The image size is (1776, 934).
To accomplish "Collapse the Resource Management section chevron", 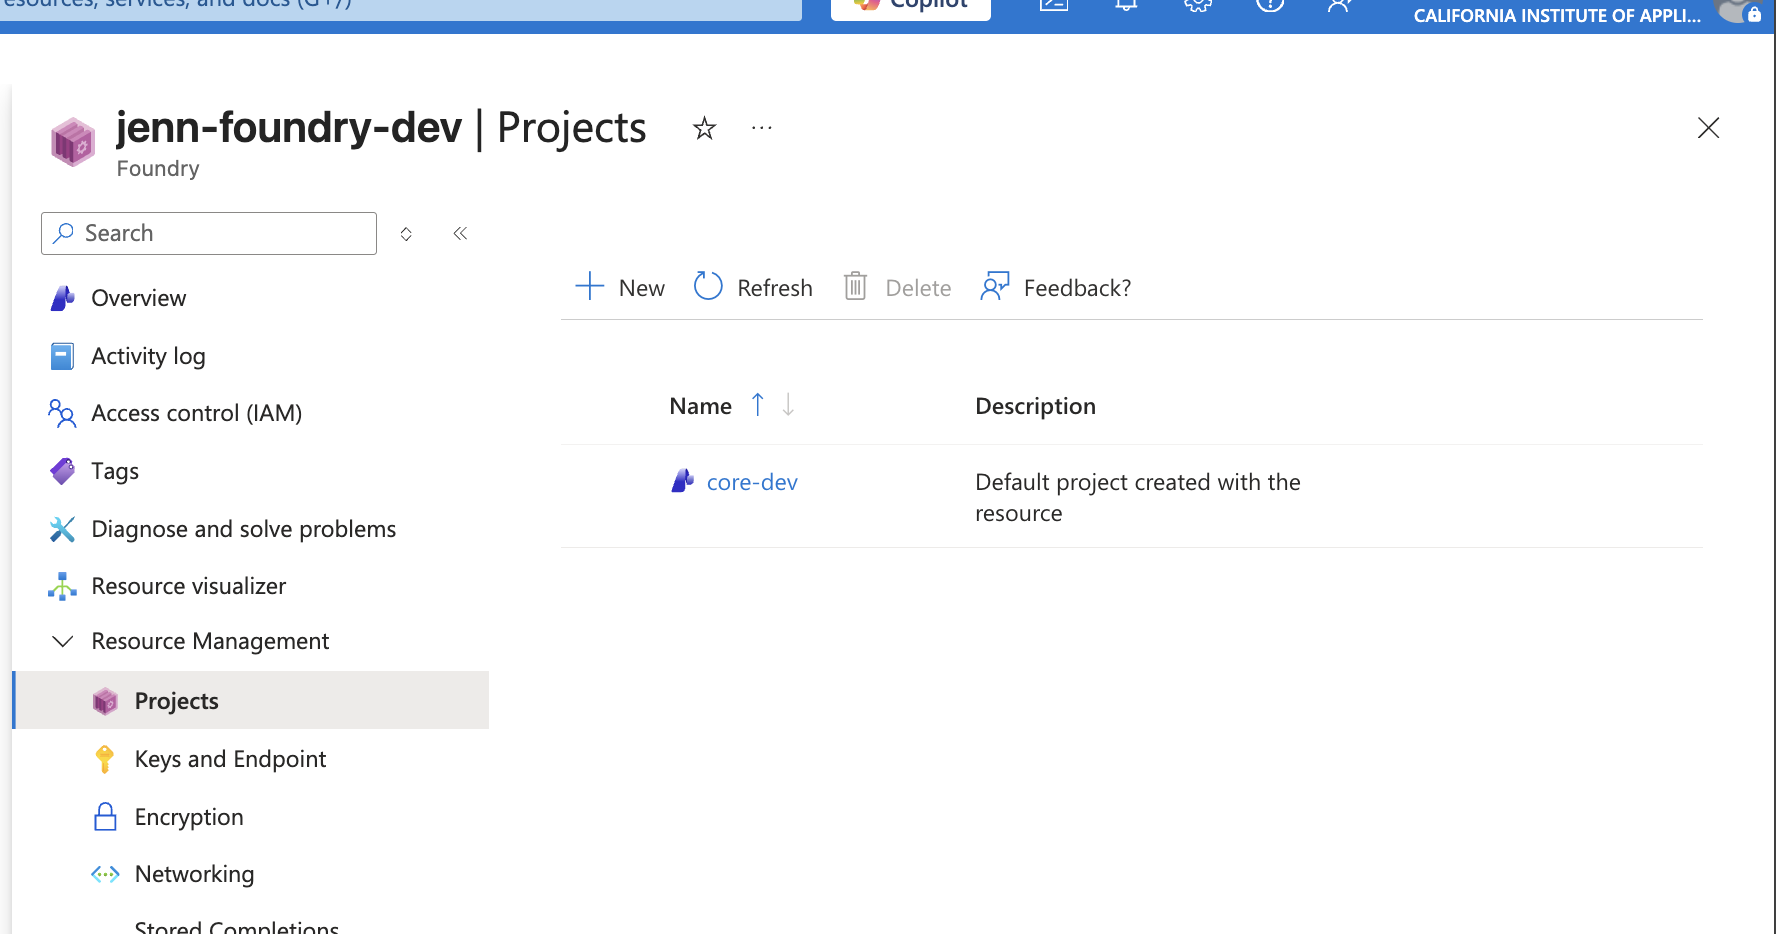I will point(63,641).
